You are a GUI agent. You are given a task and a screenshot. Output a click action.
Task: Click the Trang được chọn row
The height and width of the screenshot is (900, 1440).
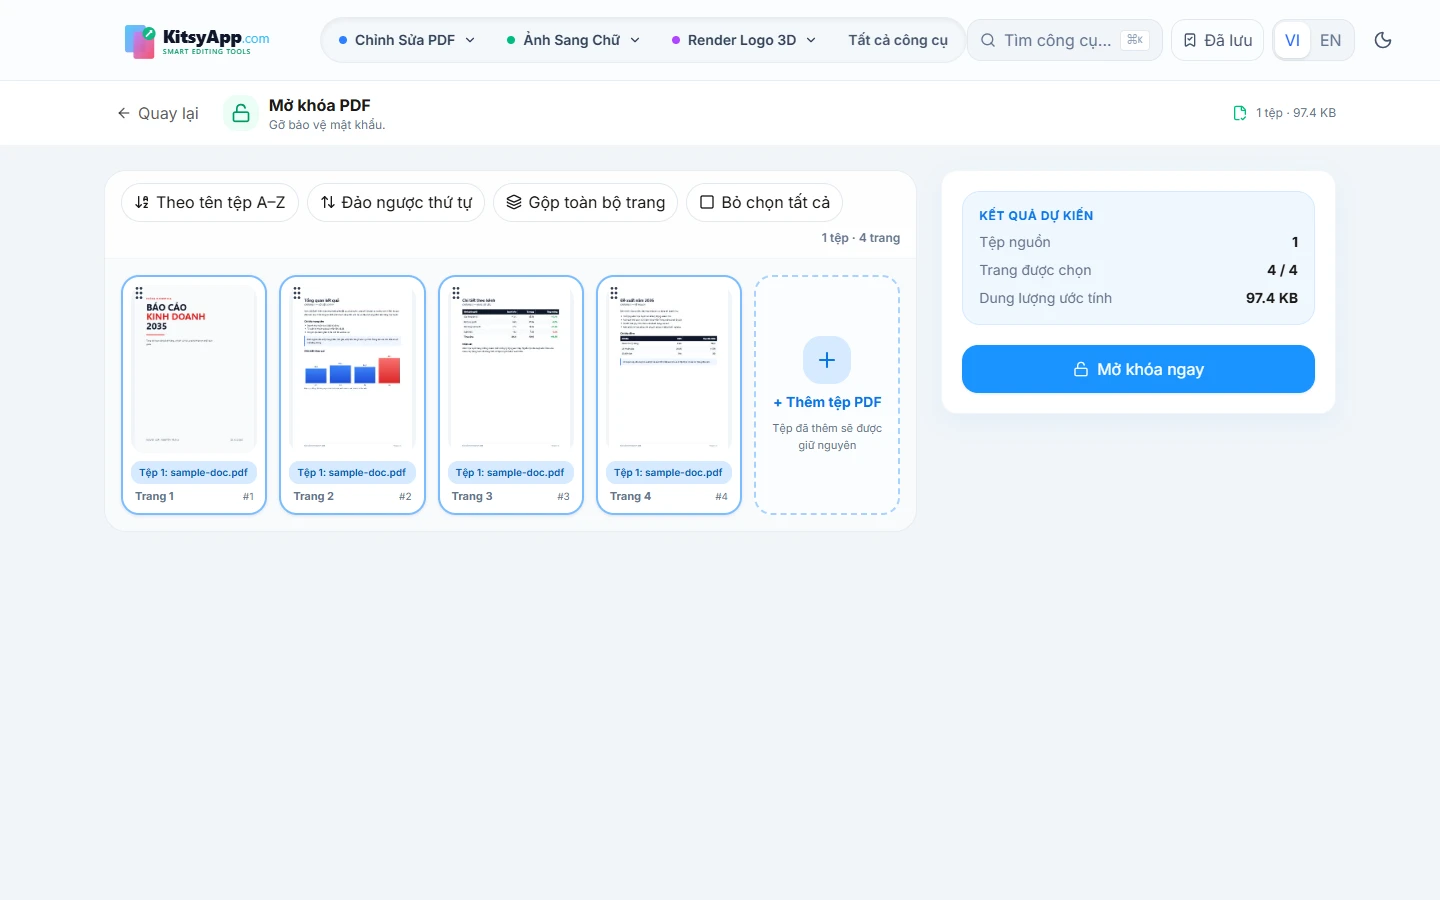pyautogui.click(x=1138, y=270)
